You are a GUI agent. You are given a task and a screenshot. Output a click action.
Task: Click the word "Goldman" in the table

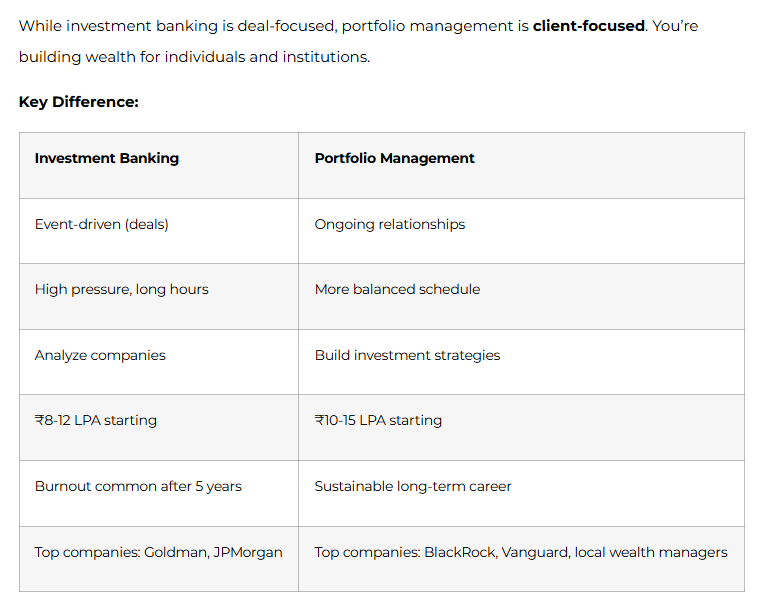tap(173, 552)
